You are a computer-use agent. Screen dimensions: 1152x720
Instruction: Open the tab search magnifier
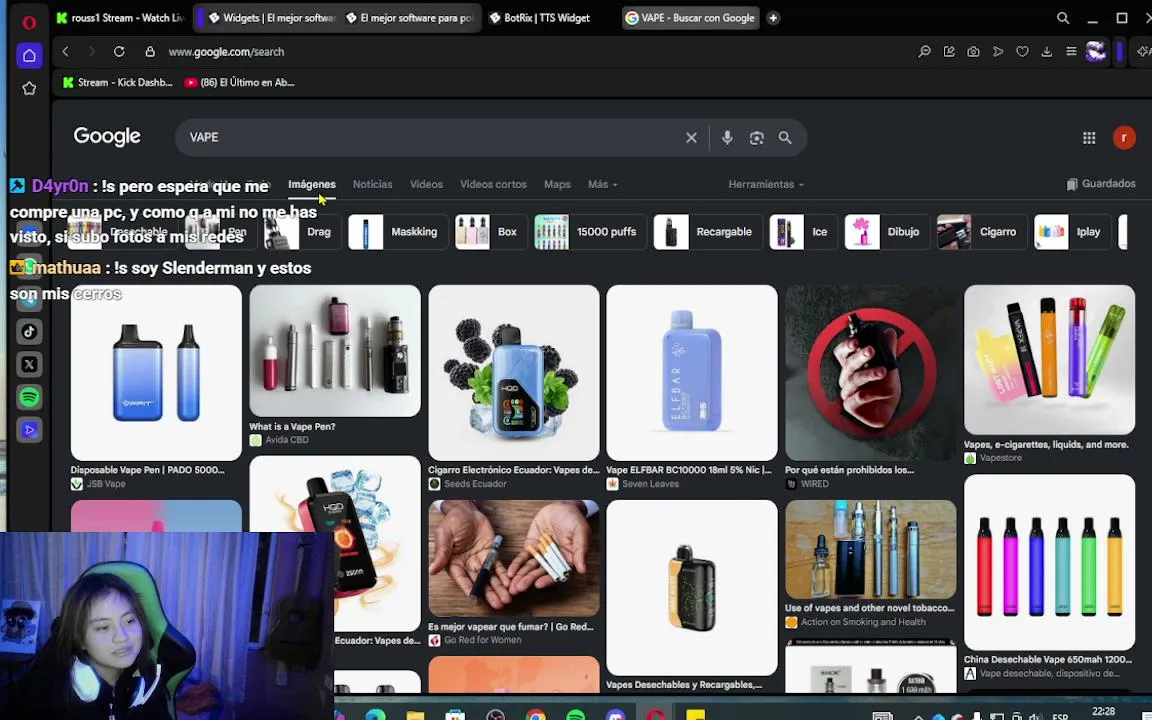1062,18
